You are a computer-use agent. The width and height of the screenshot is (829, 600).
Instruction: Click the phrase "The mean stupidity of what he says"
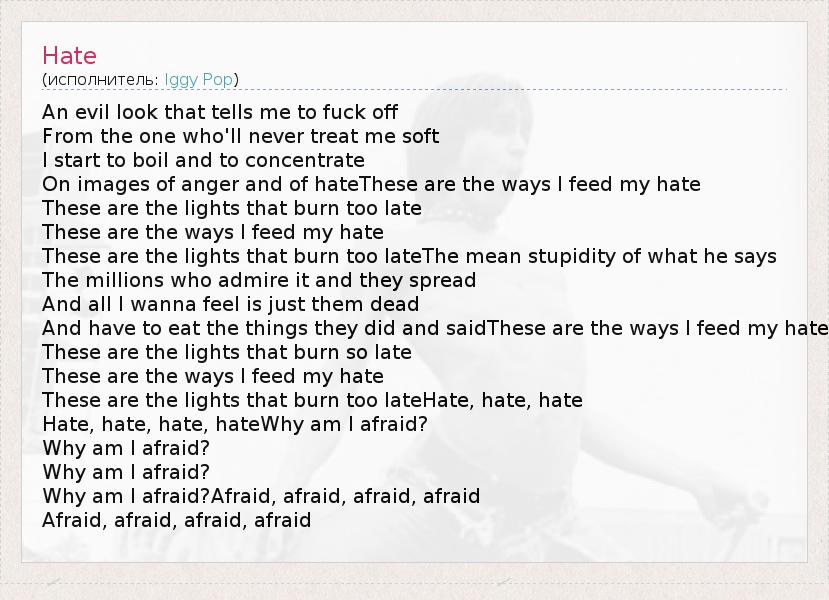coord(600,256)
